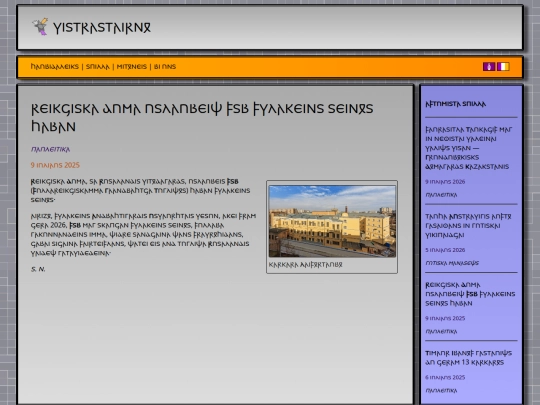
Task: Click the sidebar date with 5 and 2026
Action: tap(445, 250)
